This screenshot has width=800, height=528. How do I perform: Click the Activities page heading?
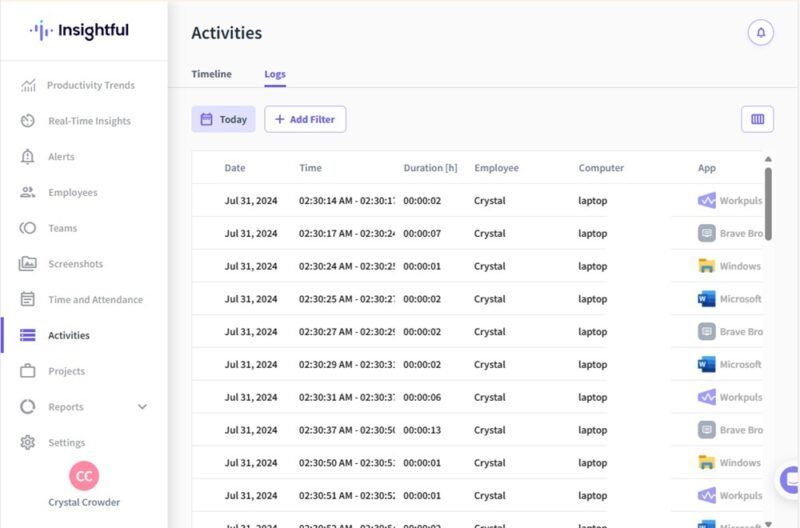click(x=227, y=33)
